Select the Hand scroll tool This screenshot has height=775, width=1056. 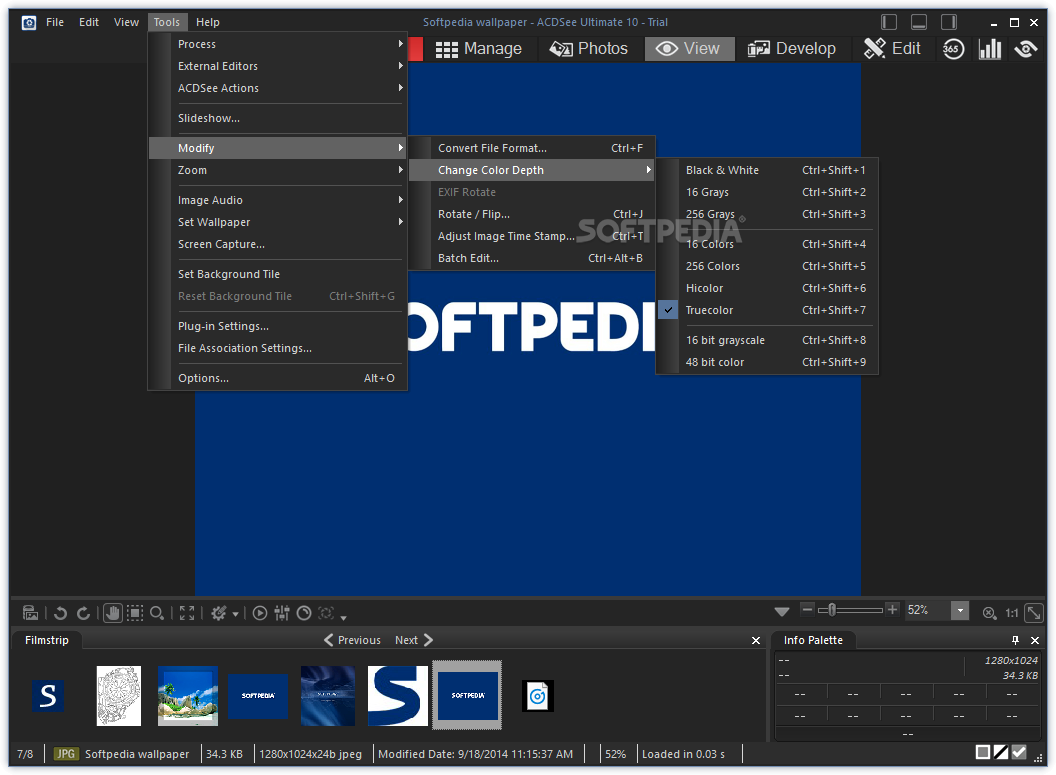[x=112, y=613]
